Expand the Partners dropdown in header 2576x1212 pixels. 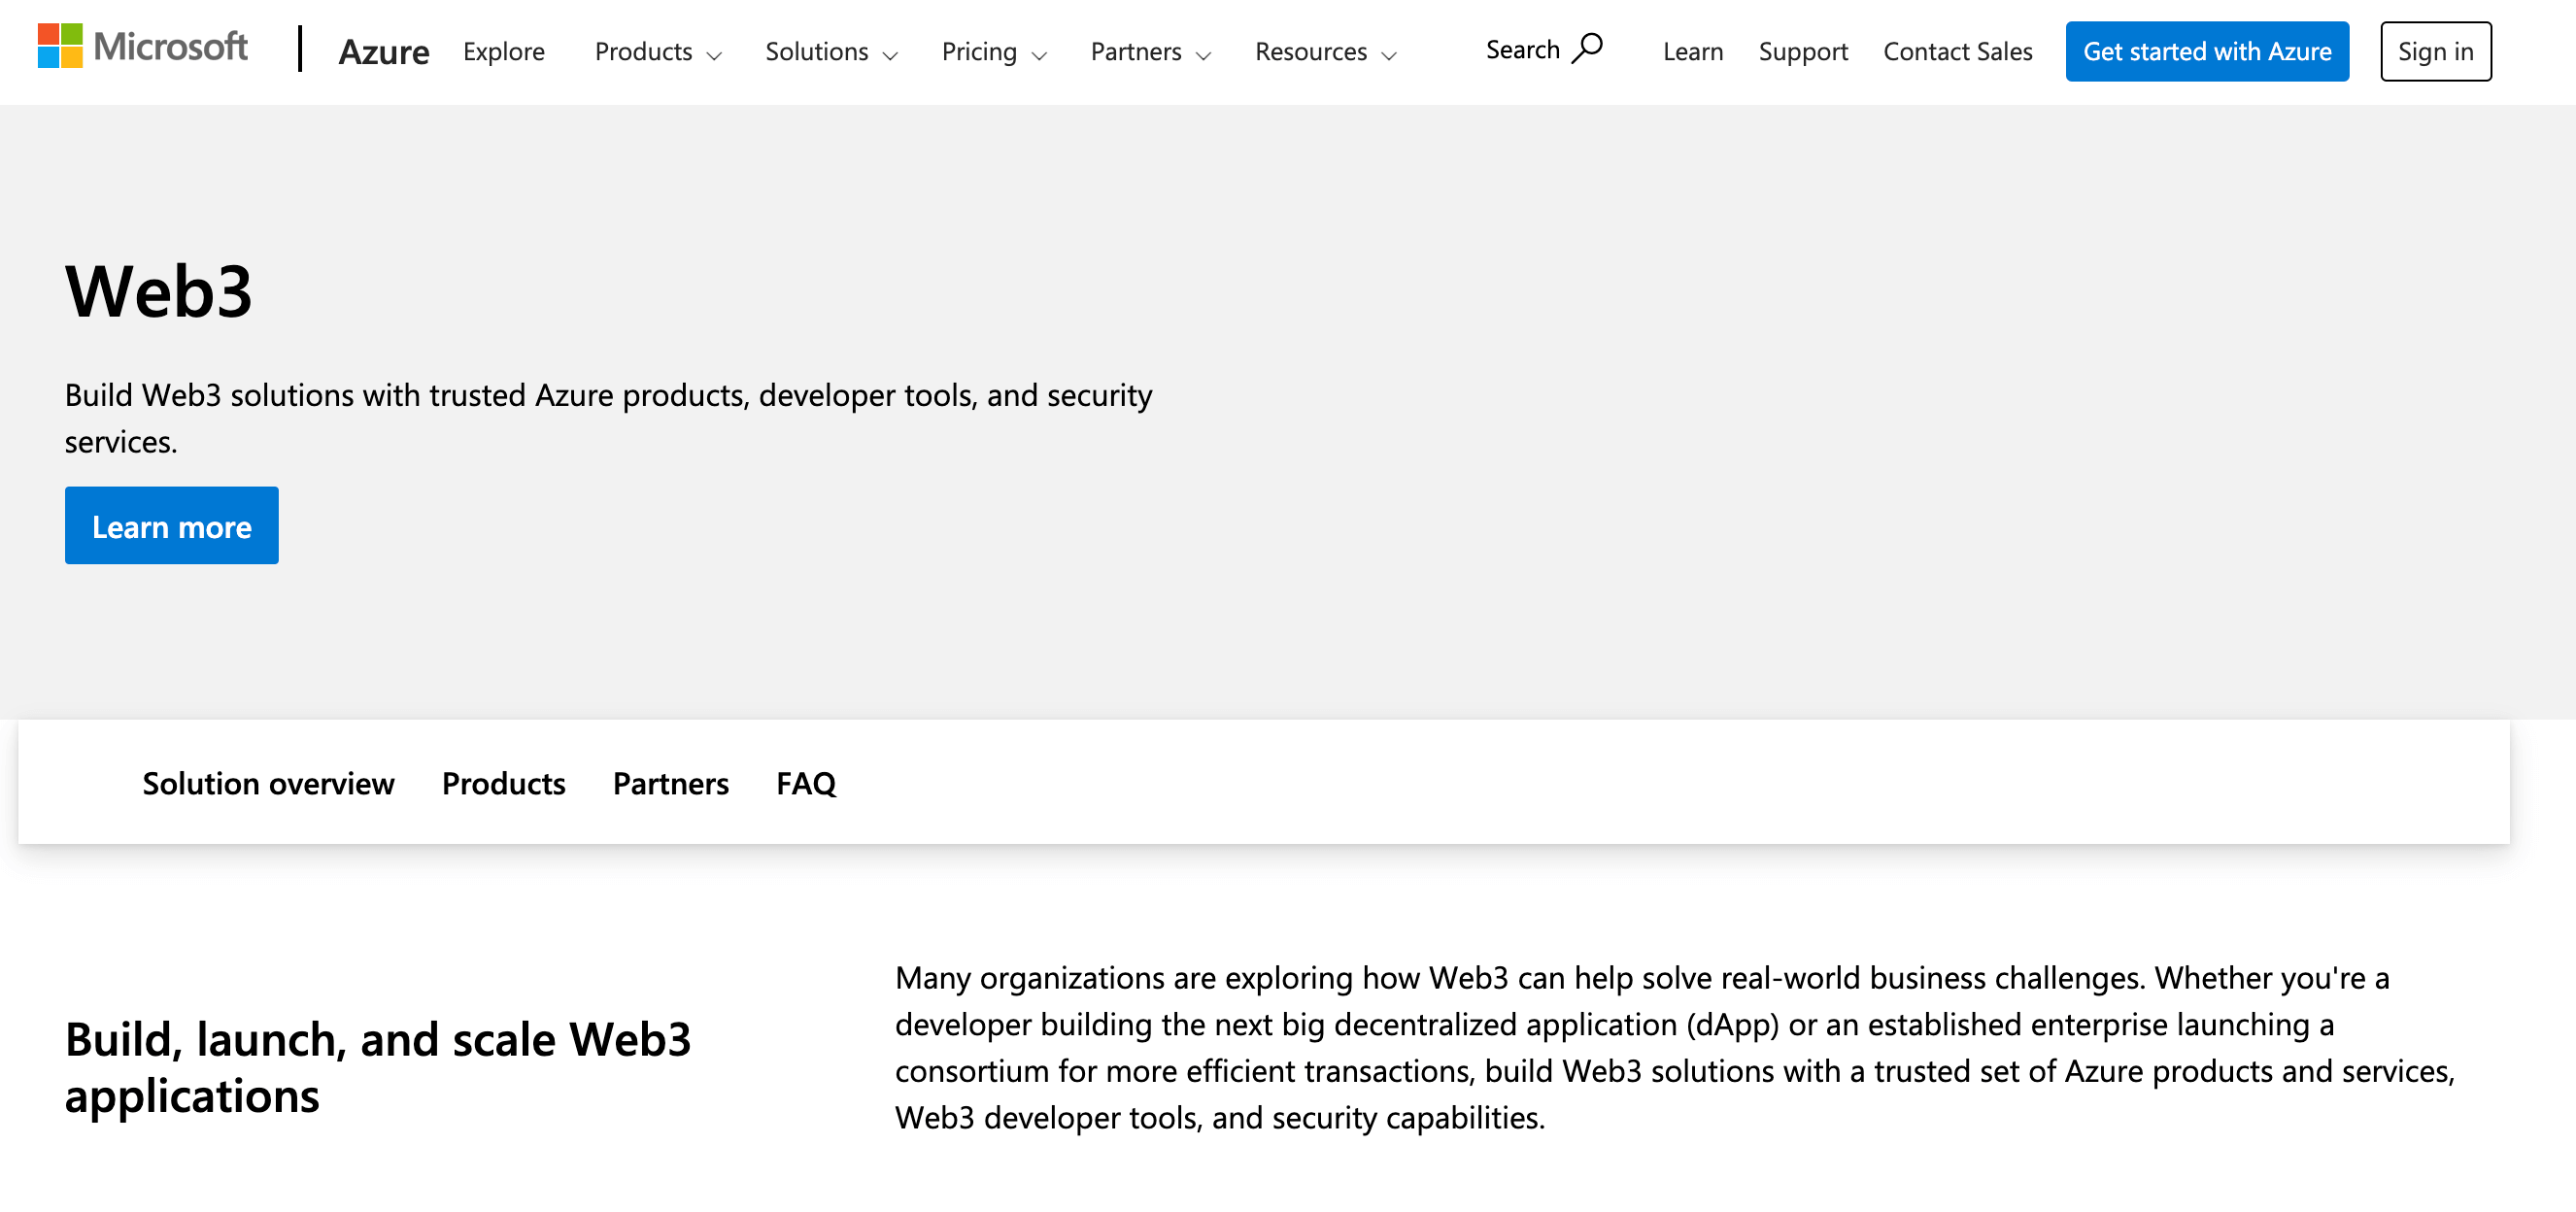click(1149, 51)
